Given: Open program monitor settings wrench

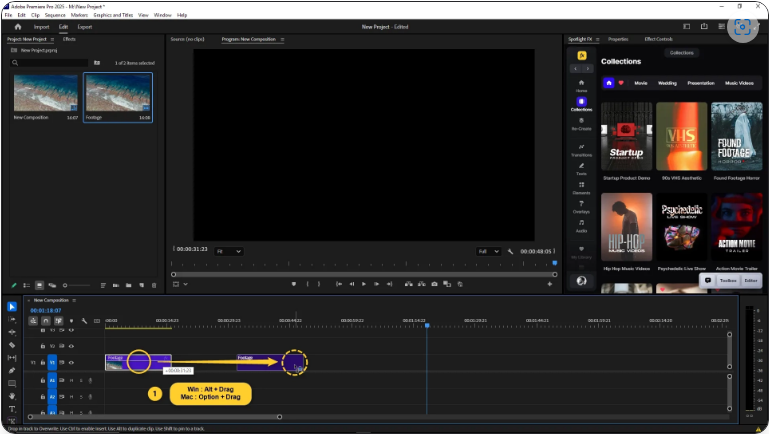Looking at the screenshot, I should (x=510, y=251).
